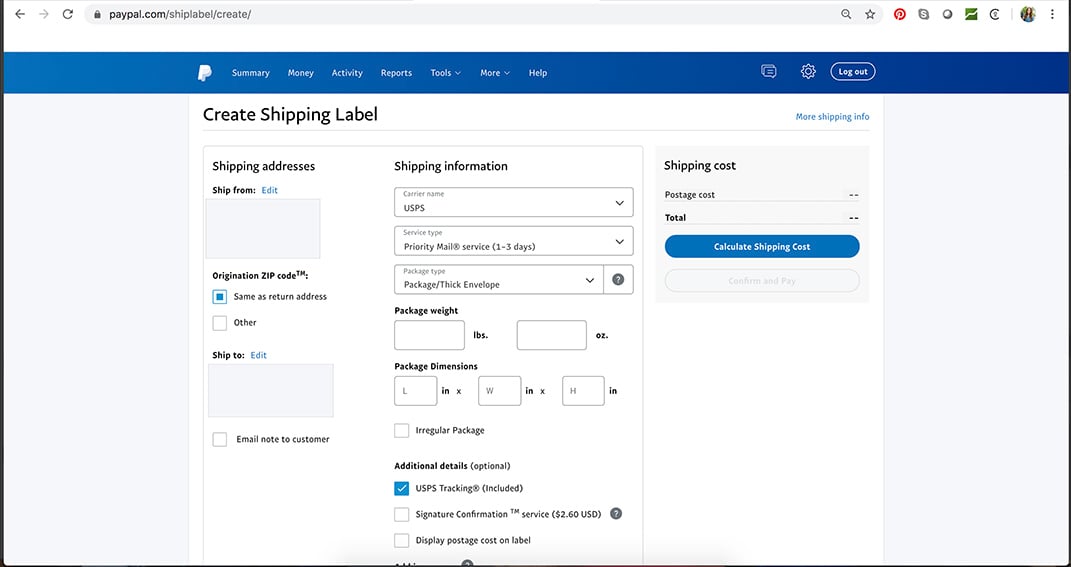1071x567 pixels.
Task: Open More shipping info link
Action: point(832,117)
